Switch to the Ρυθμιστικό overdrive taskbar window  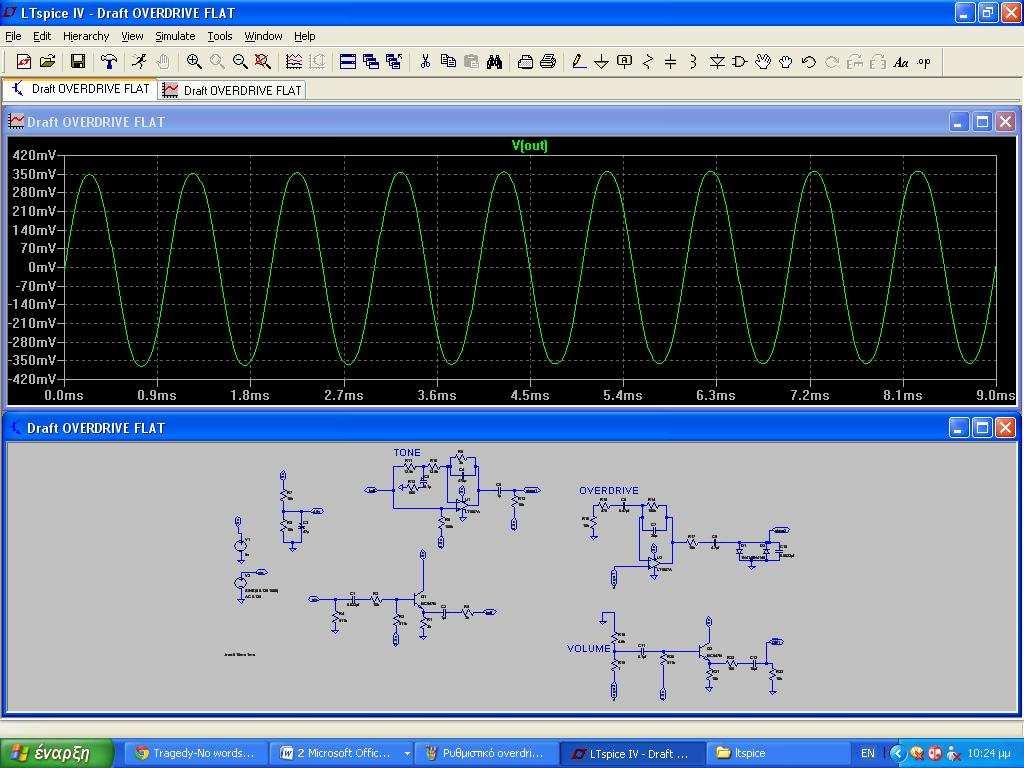point(487,753)
